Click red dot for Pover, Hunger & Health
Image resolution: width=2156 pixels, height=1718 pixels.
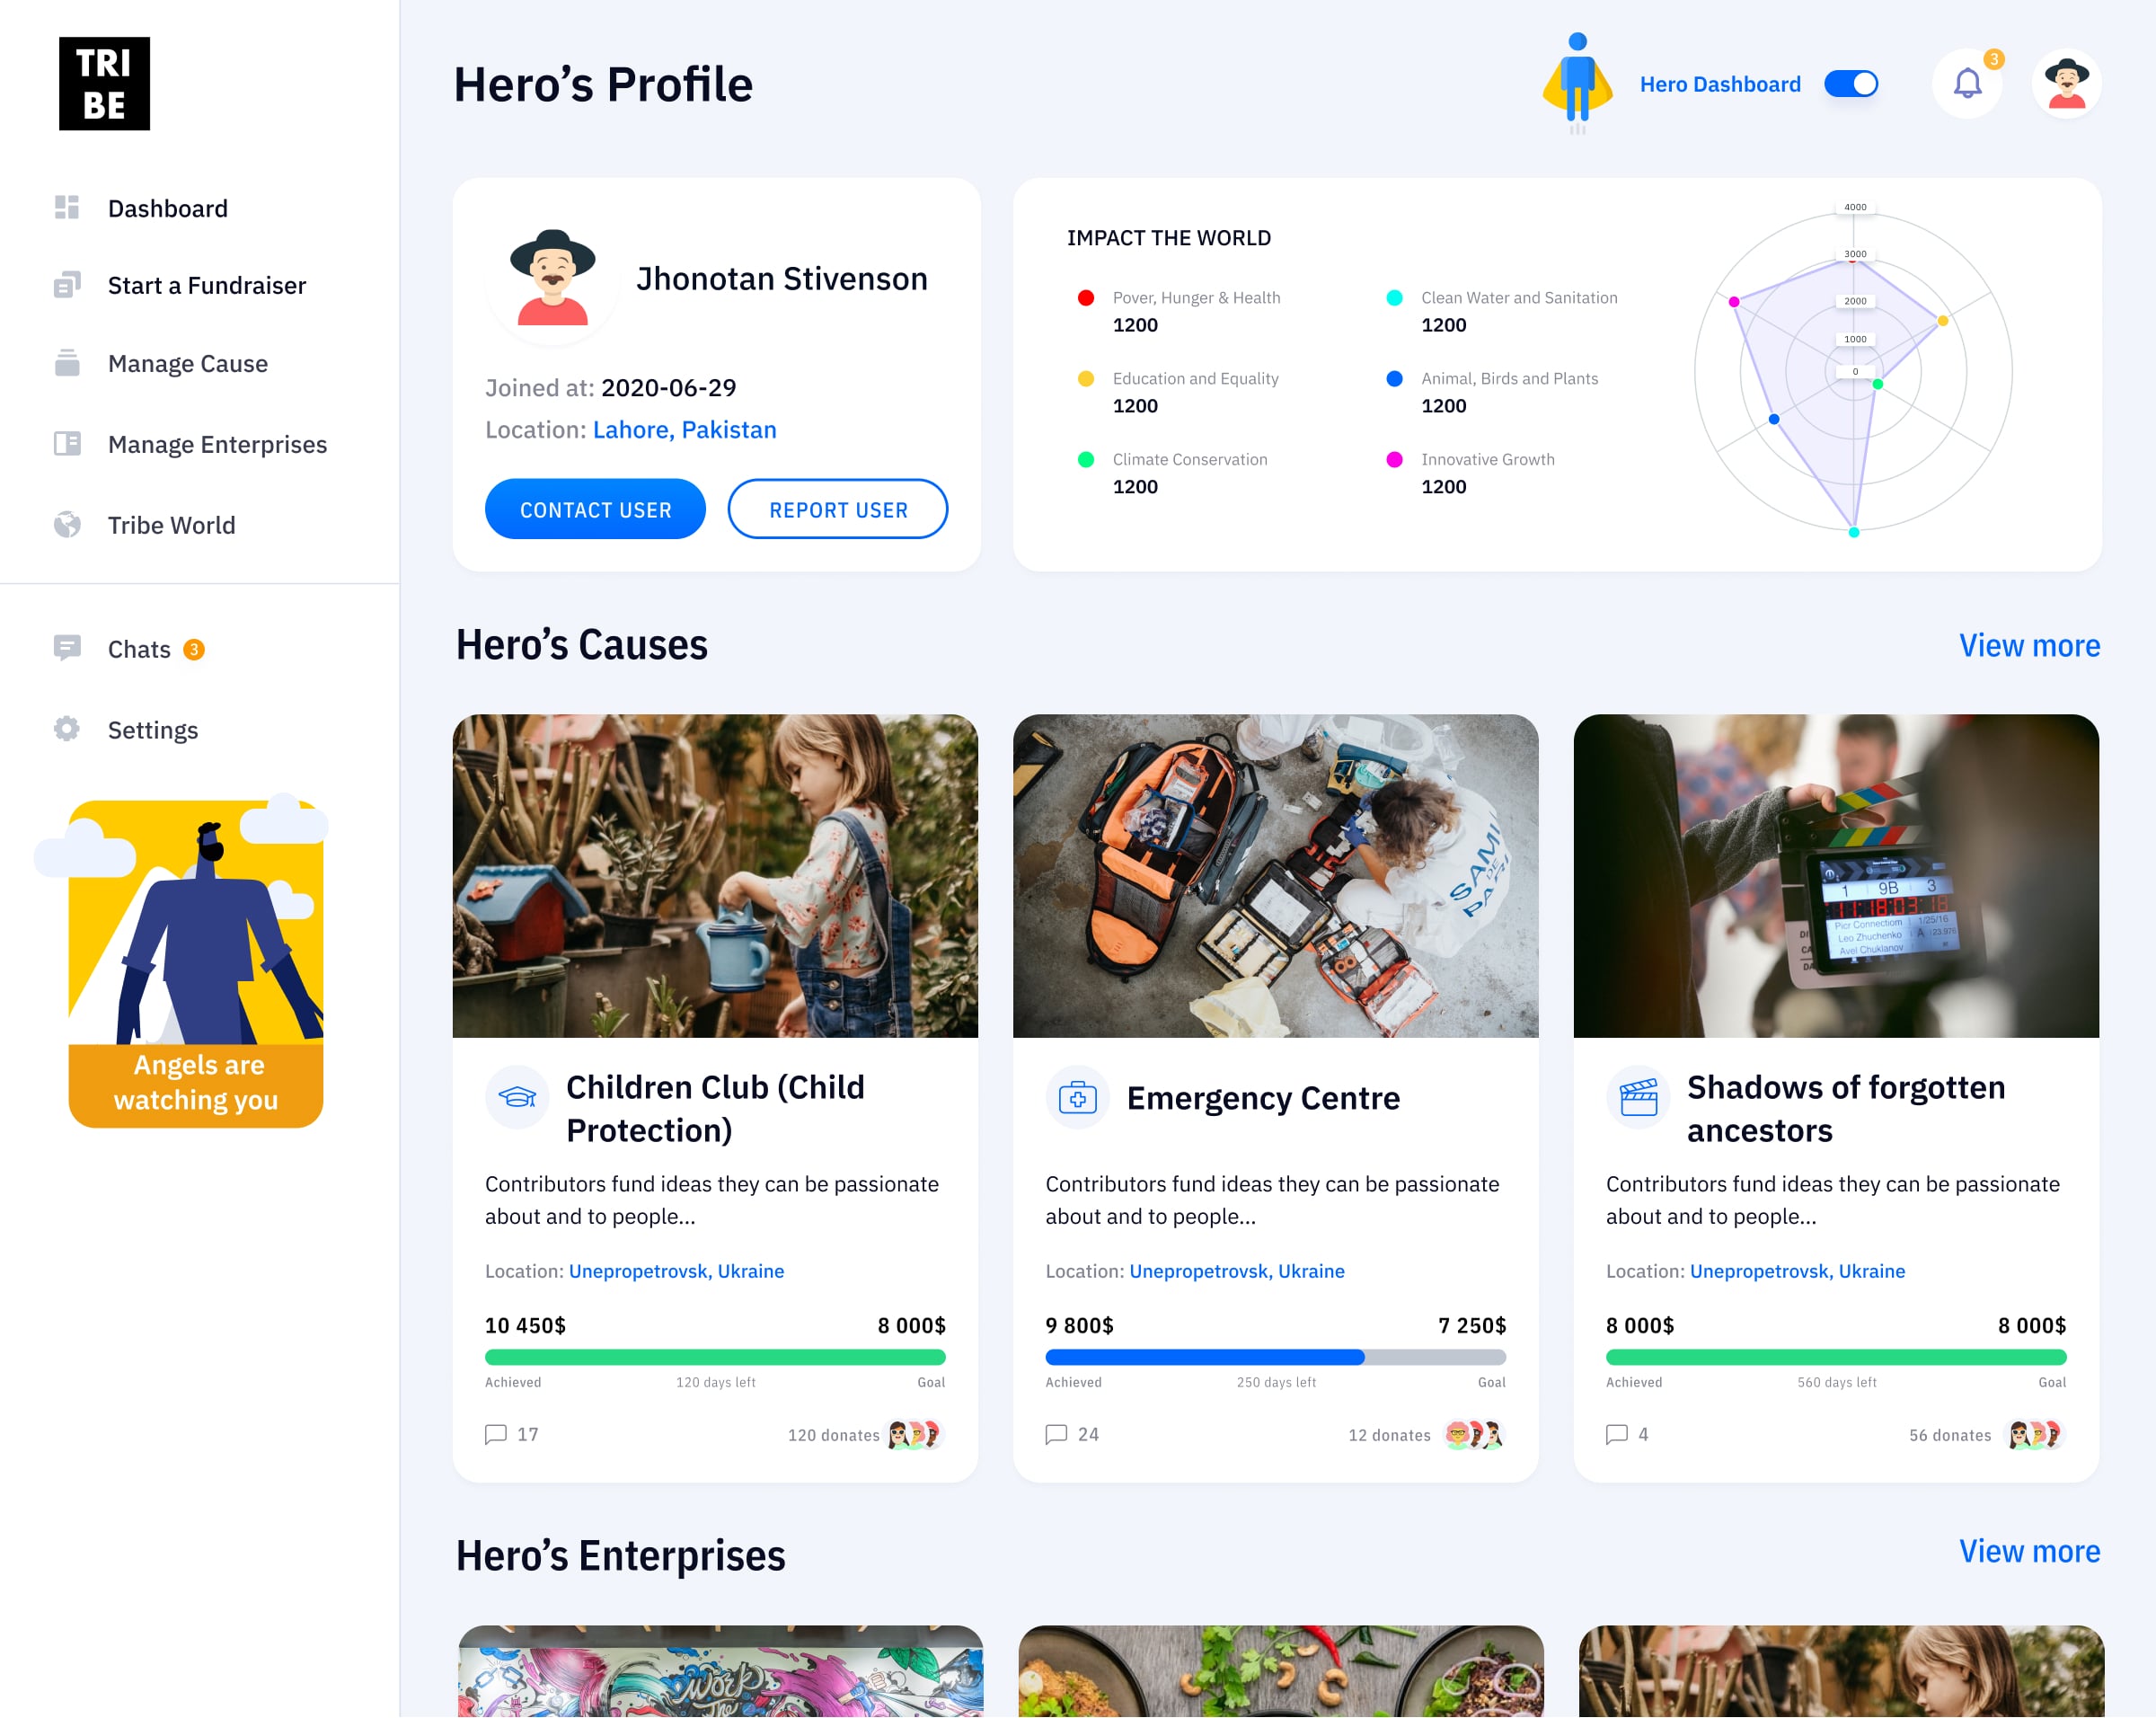tap(1085, 297)
